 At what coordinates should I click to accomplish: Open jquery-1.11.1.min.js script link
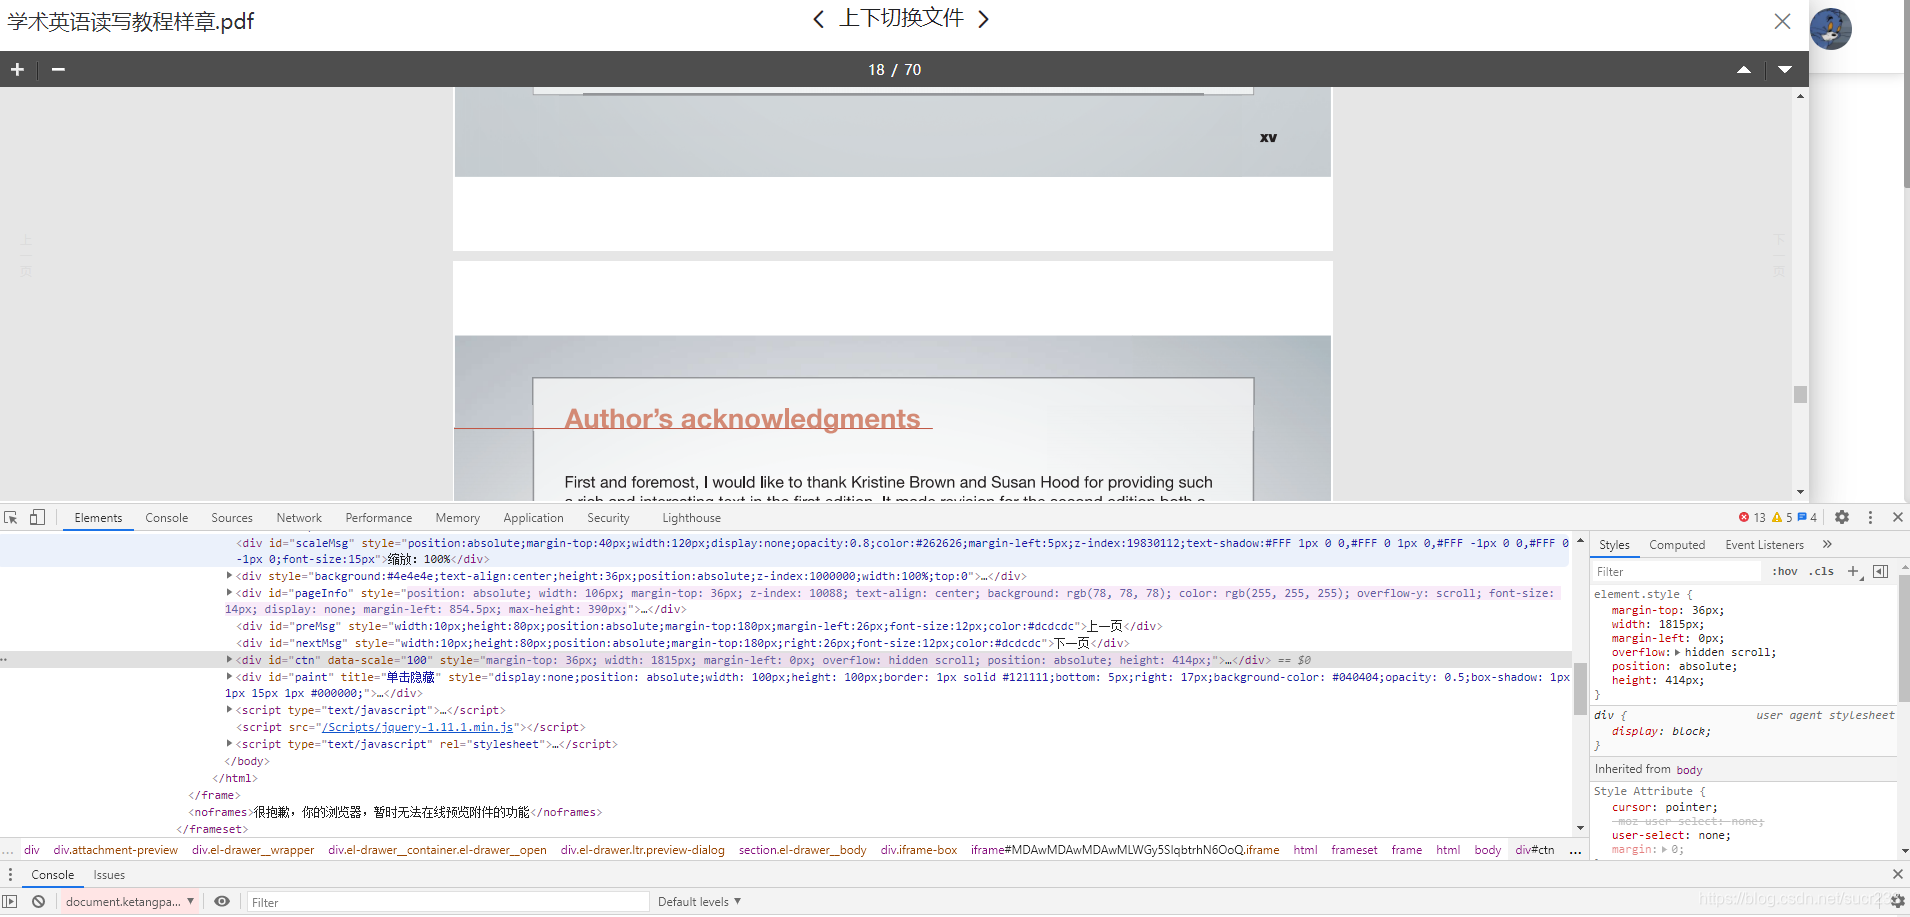(418, 727)
